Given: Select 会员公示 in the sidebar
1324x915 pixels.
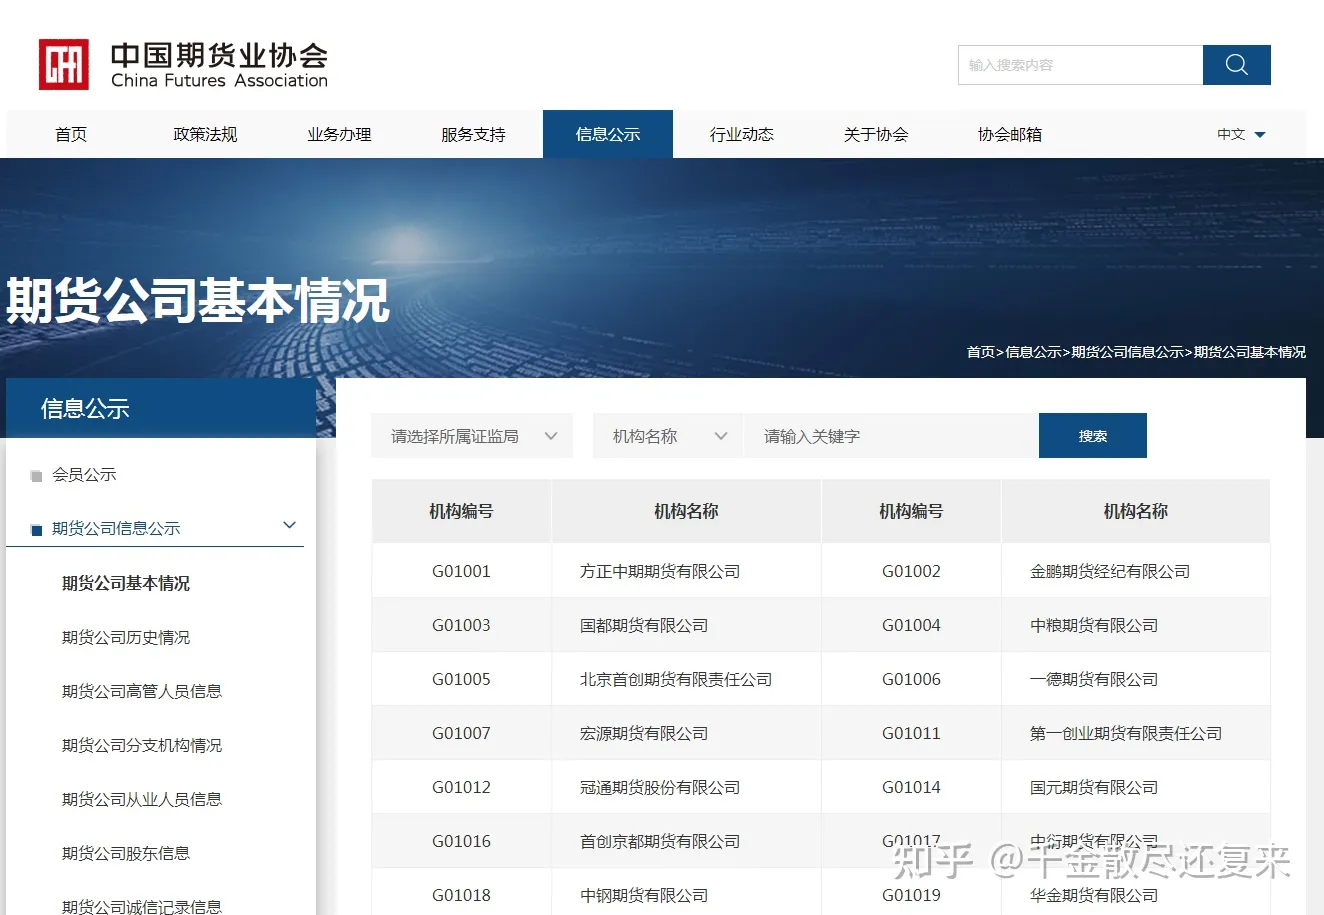Looking at the screenshot, I should pyautogui.click(x=84, y=475).
